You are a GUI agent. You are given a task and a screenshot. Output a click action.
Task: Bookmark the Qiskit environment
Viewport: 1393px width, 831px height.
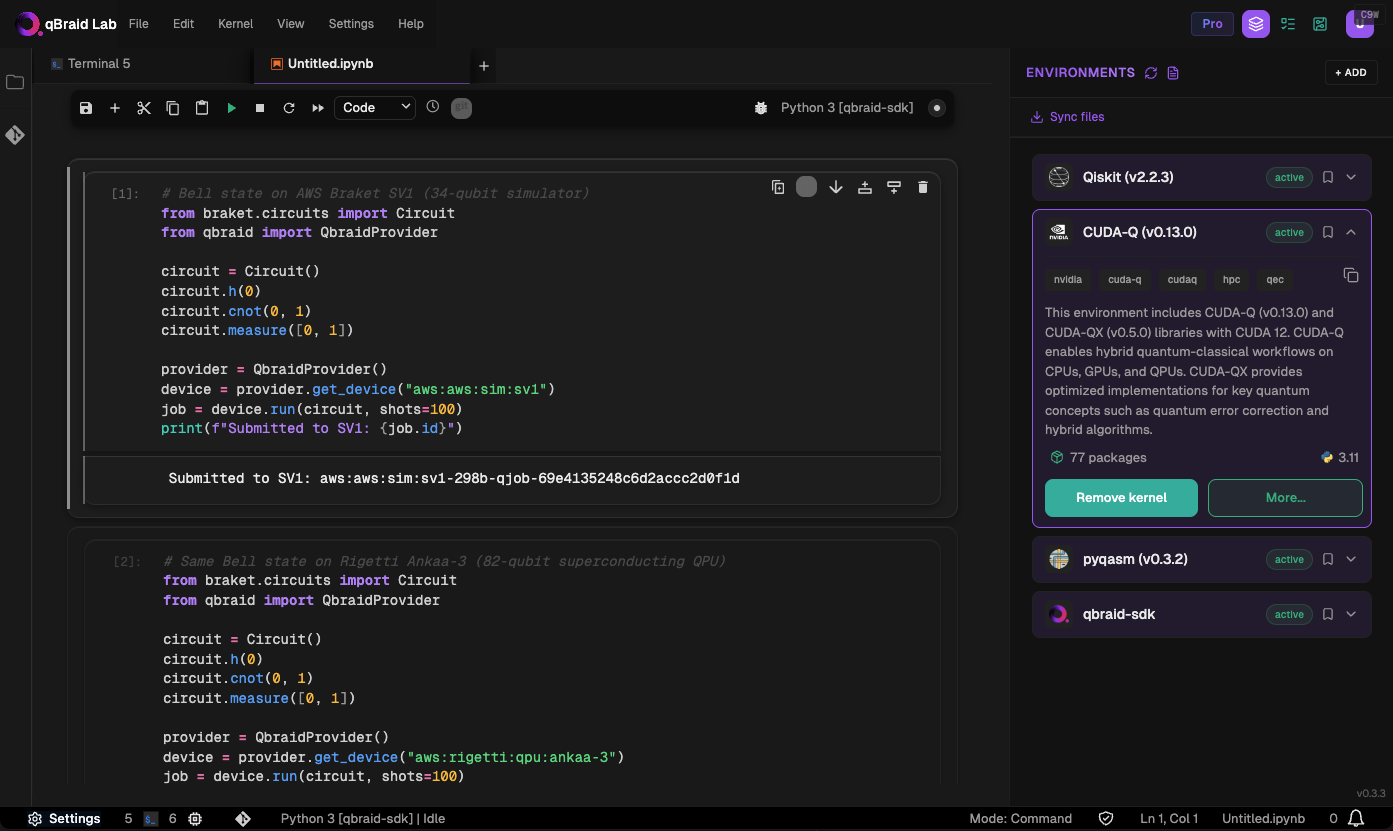point(1328,177)
